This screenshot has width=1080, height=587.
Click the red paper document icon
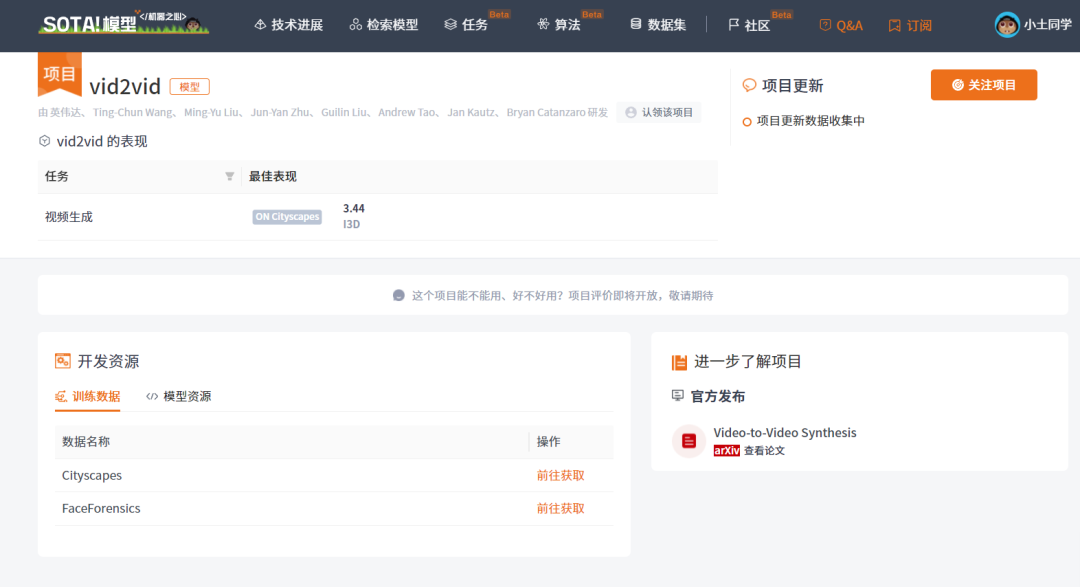689,441
